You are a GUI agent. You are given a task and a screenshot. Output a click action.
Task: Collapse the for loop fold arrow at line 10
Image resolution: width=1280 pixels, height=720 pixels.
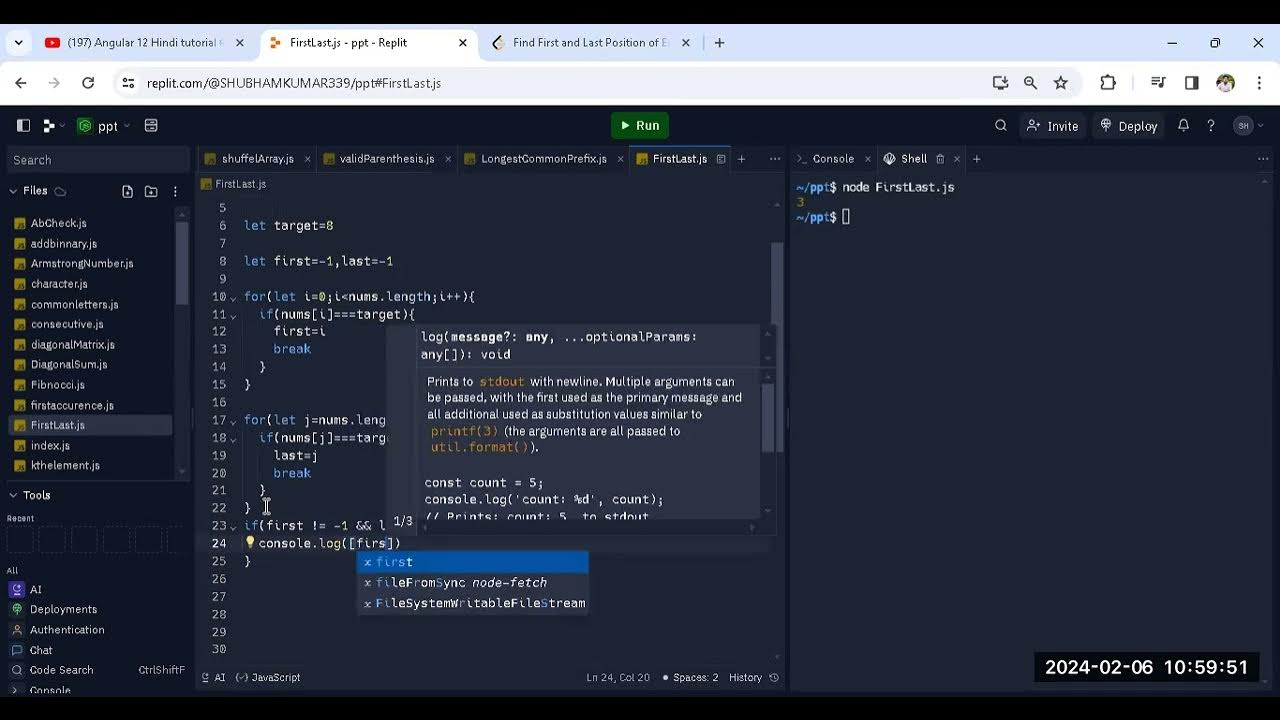coord(233,297)
